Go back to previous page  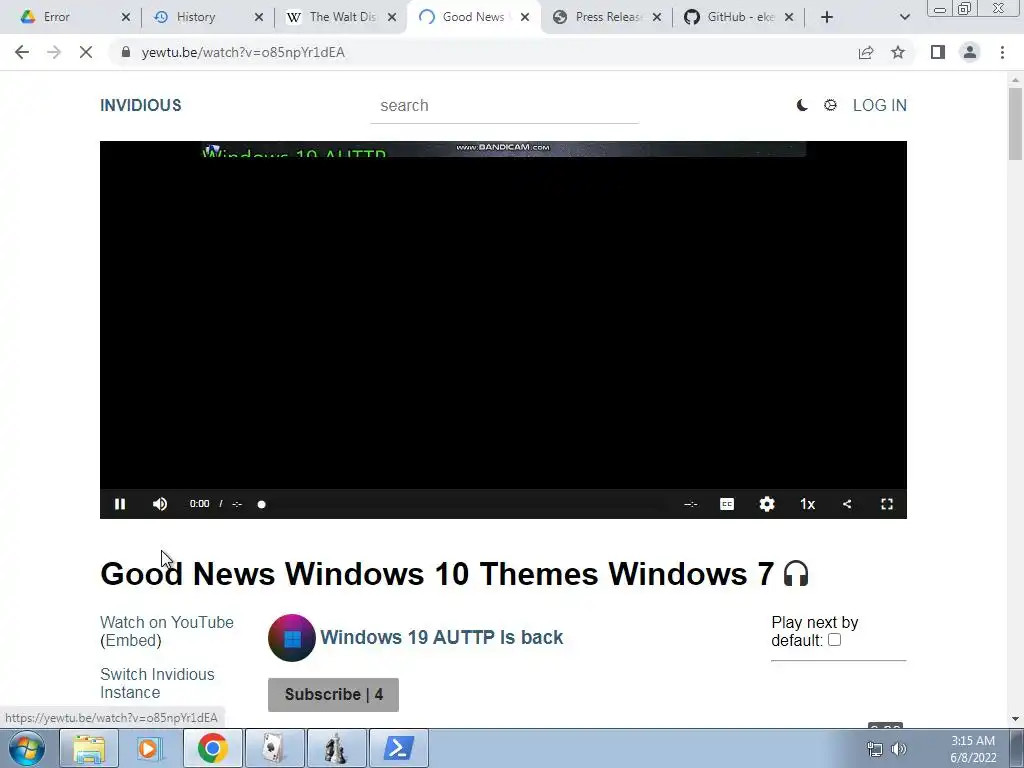tap(22, 52)
